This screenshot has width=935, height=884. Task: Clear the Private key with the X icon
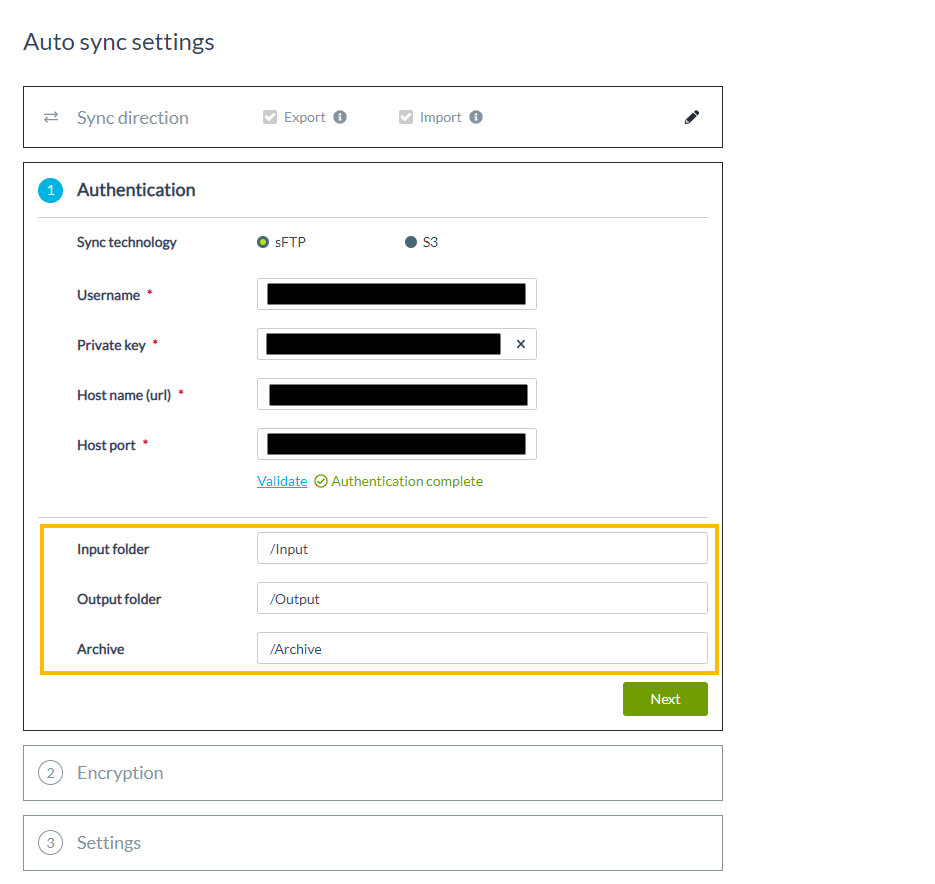(521, 344)
